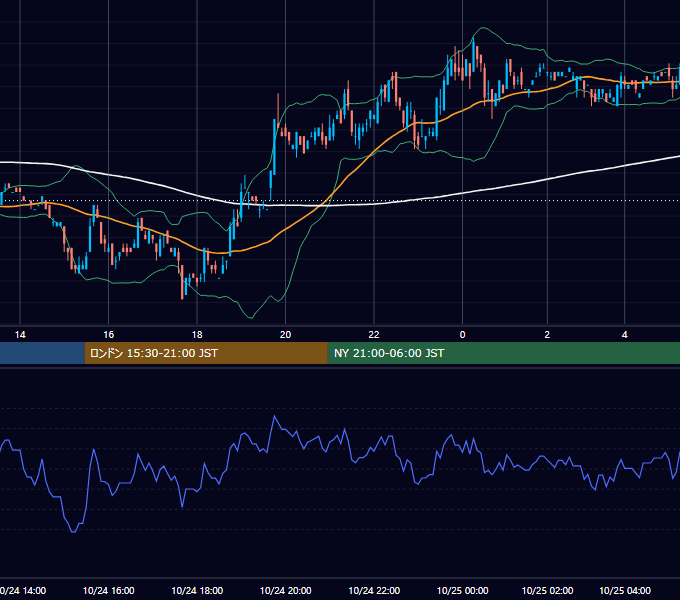
Task: Click the 10/25 04:00 date label
Action: click(624, 590)
